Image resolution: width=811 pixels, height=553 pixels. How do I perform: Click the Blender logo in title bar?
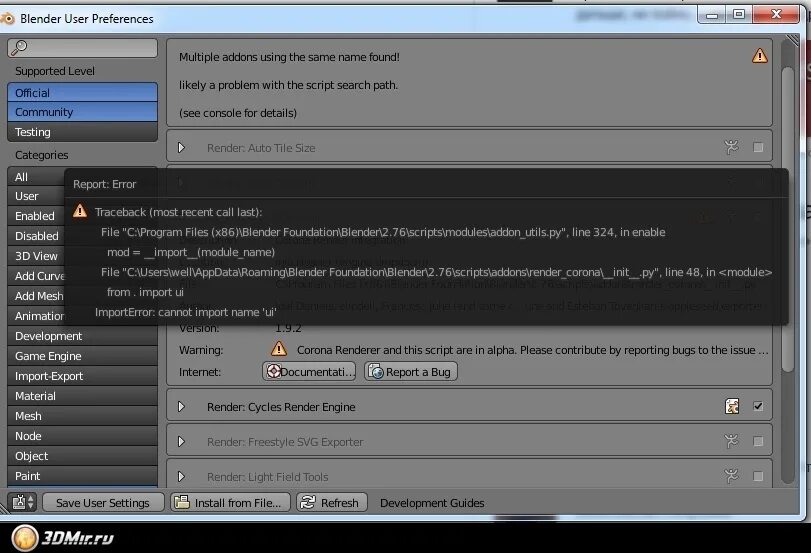point(7,19)
